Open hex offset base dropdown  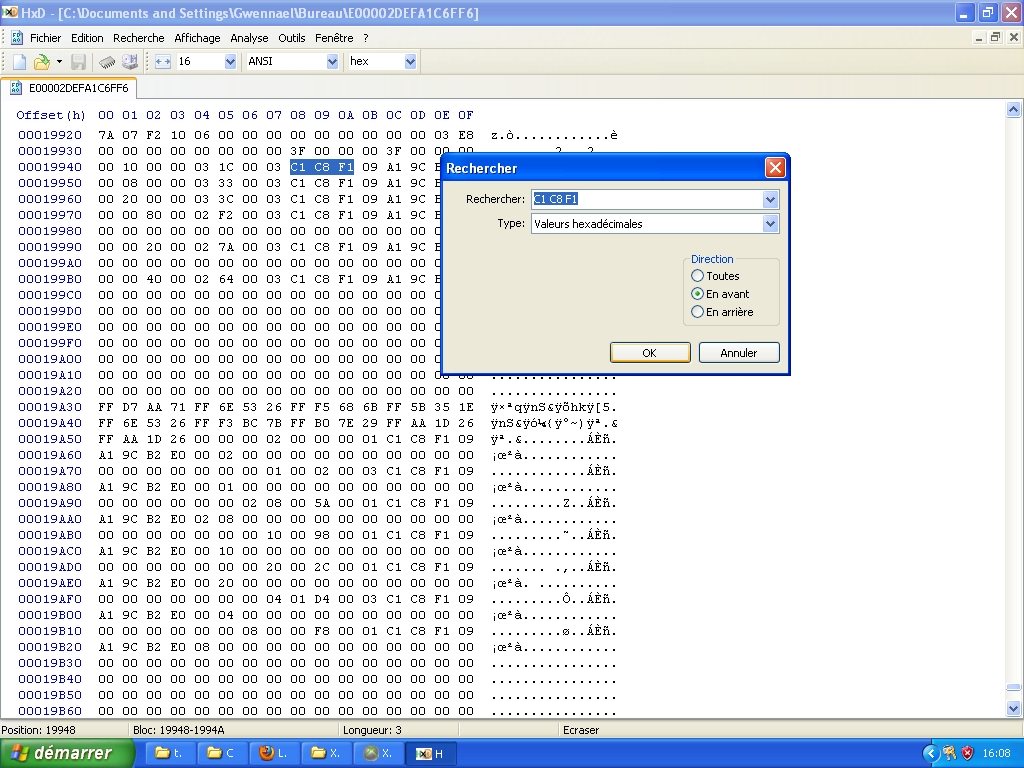click(x=410, y=61)
